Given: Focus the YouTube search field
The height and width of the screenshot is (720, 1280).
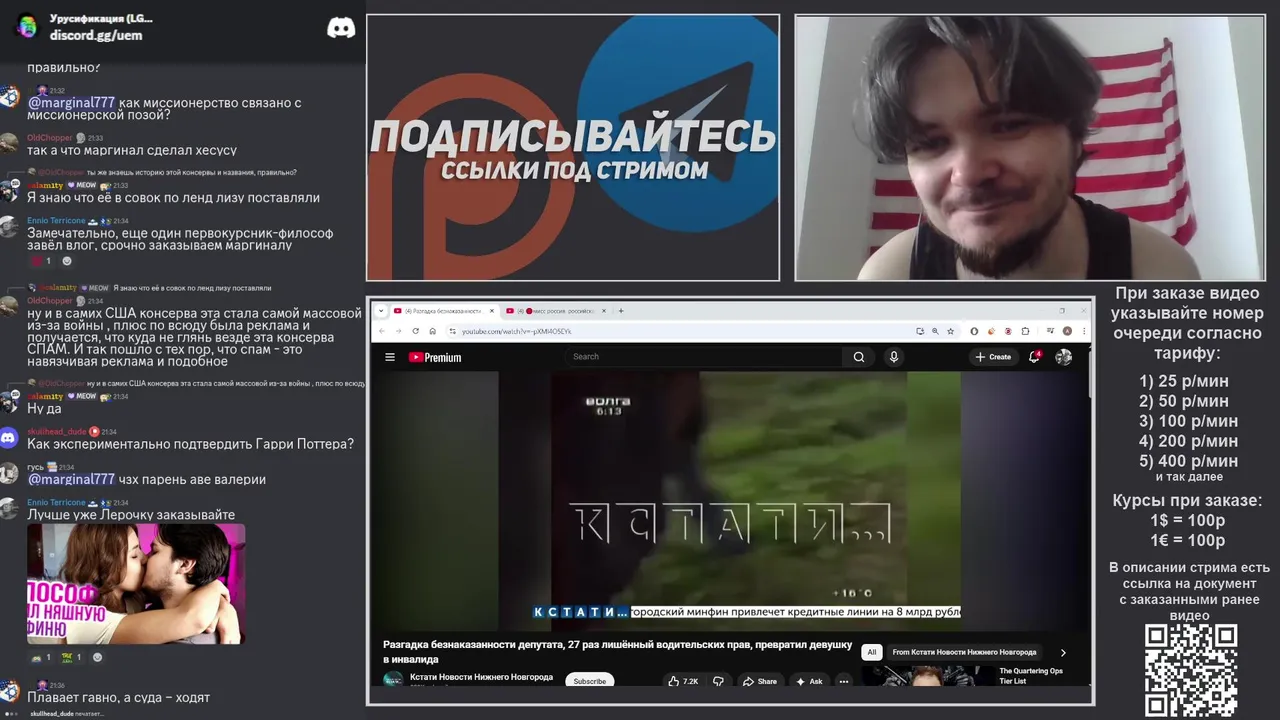Looking at the screenshot, I should 705,357.
